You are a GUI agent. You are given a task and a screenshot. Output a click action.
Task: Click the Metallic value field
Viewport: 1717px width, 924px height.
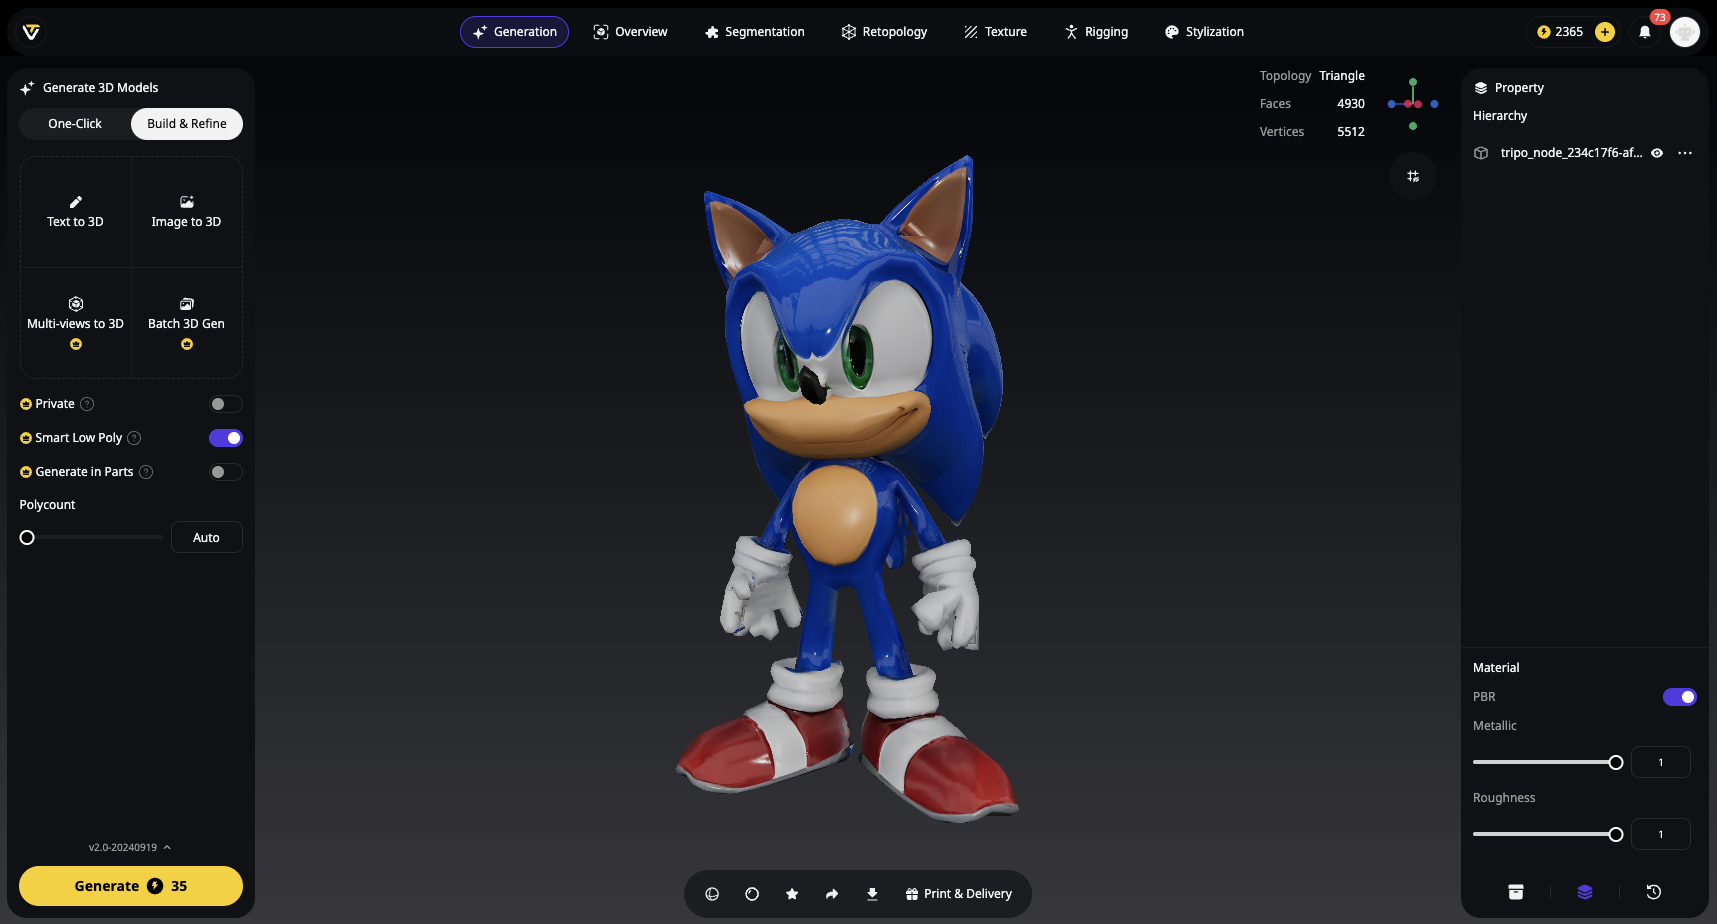1661,762
